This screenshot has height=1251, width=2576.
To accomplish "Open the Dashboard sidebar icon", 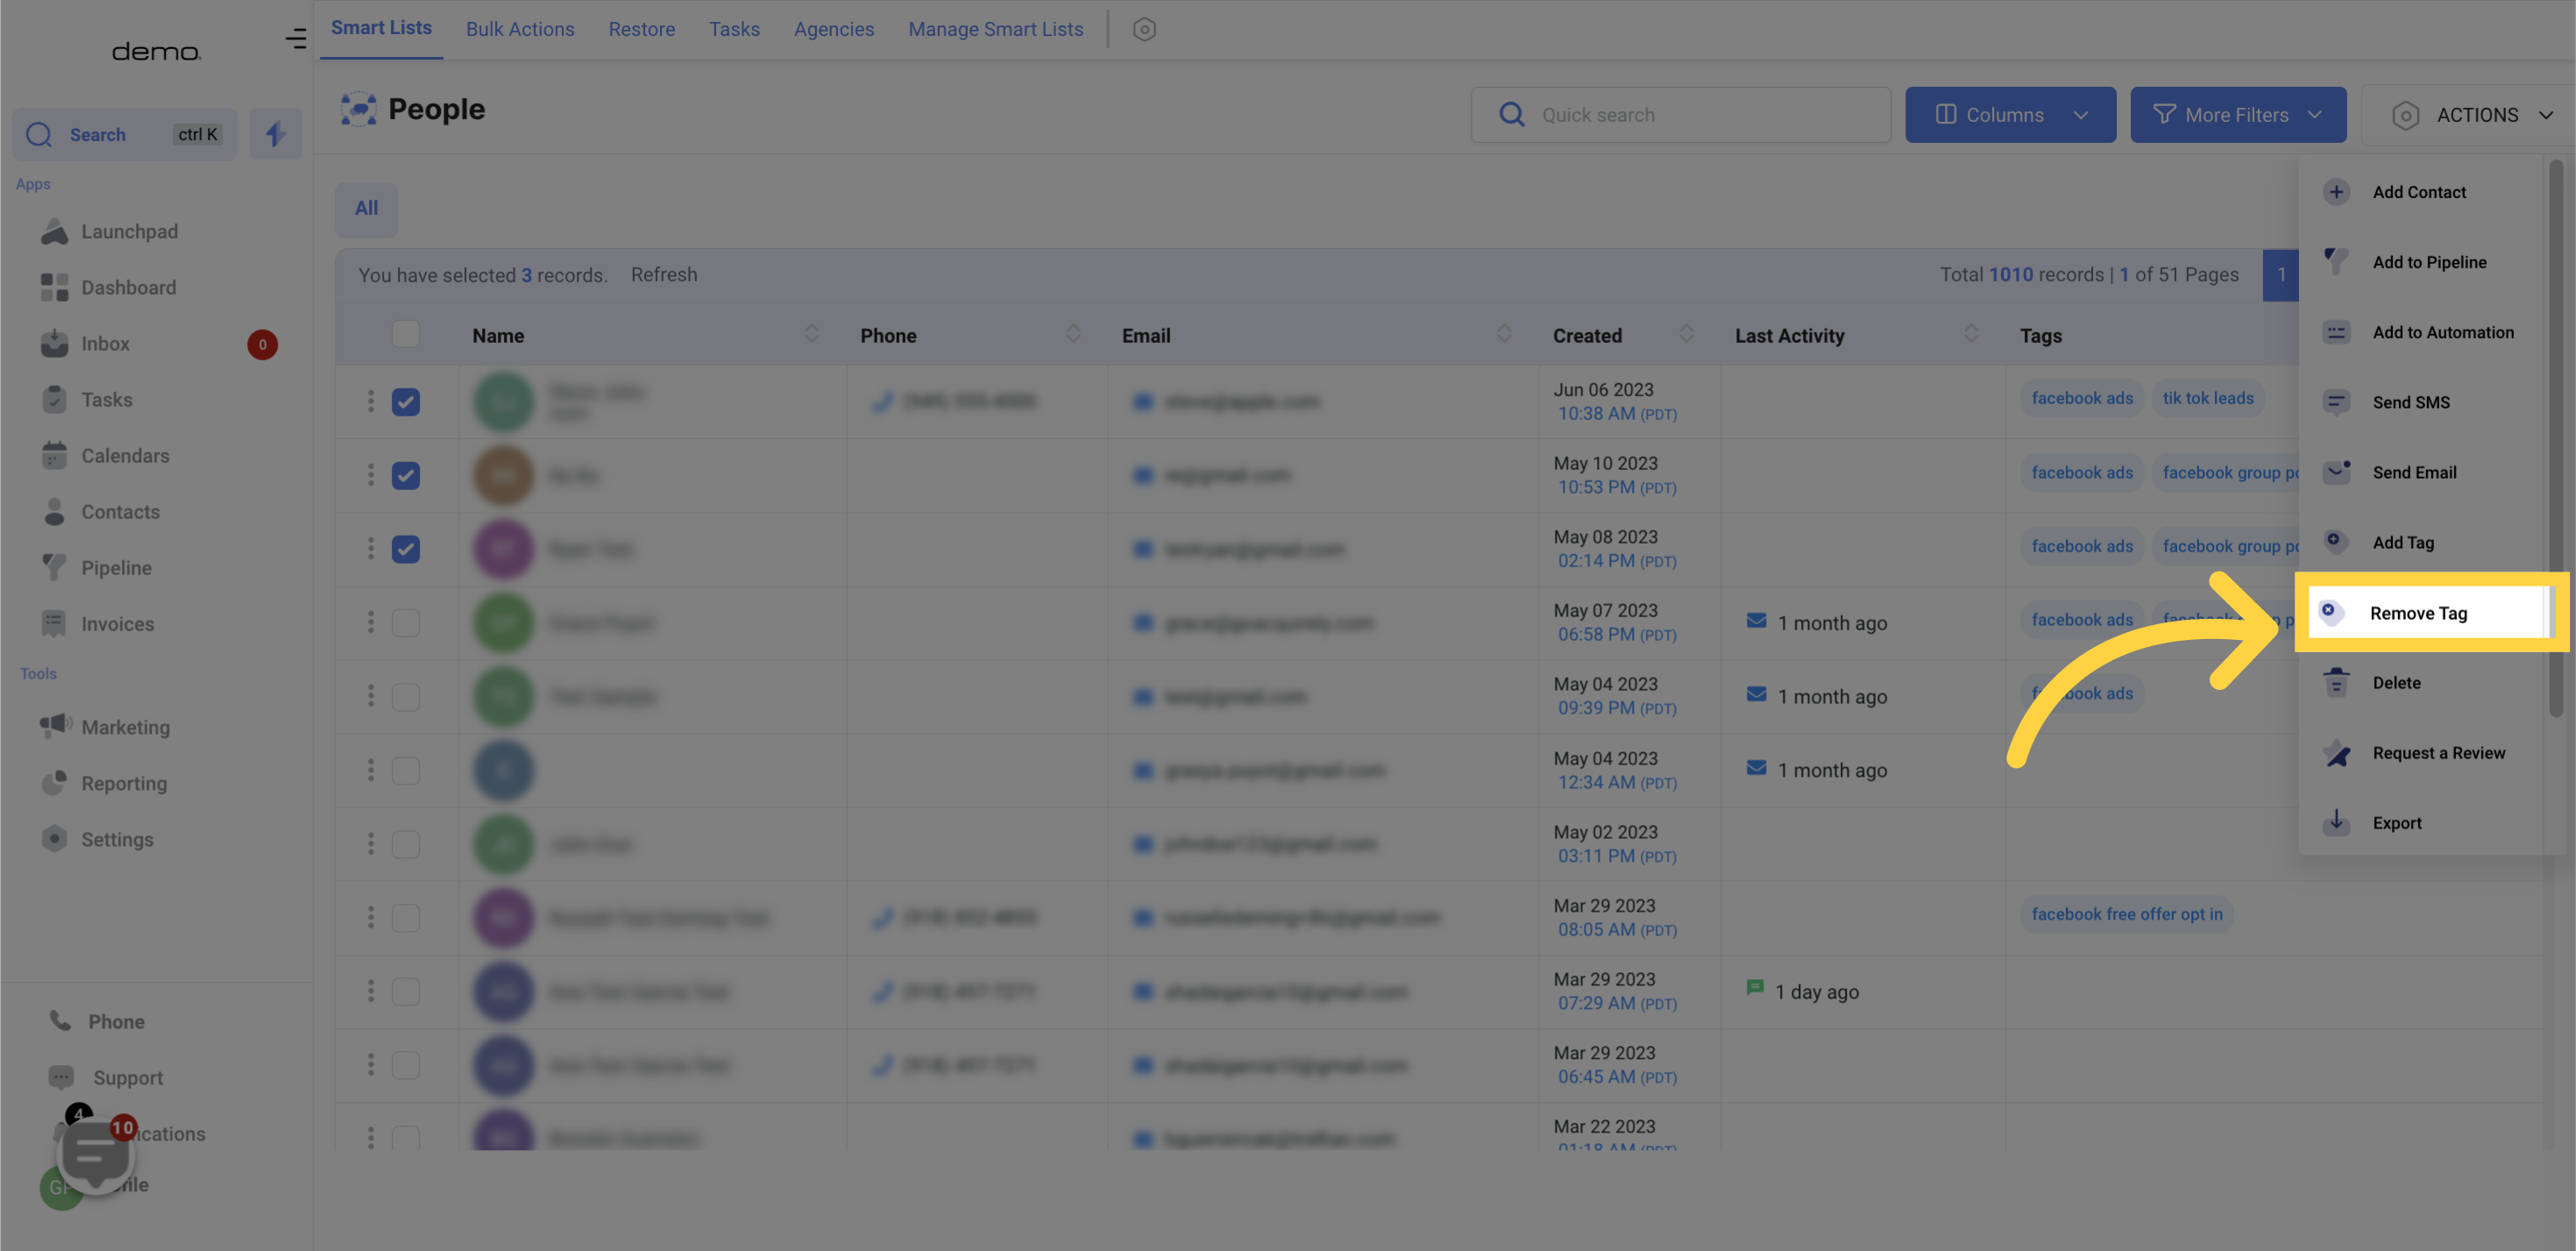I will pos(55,288).
